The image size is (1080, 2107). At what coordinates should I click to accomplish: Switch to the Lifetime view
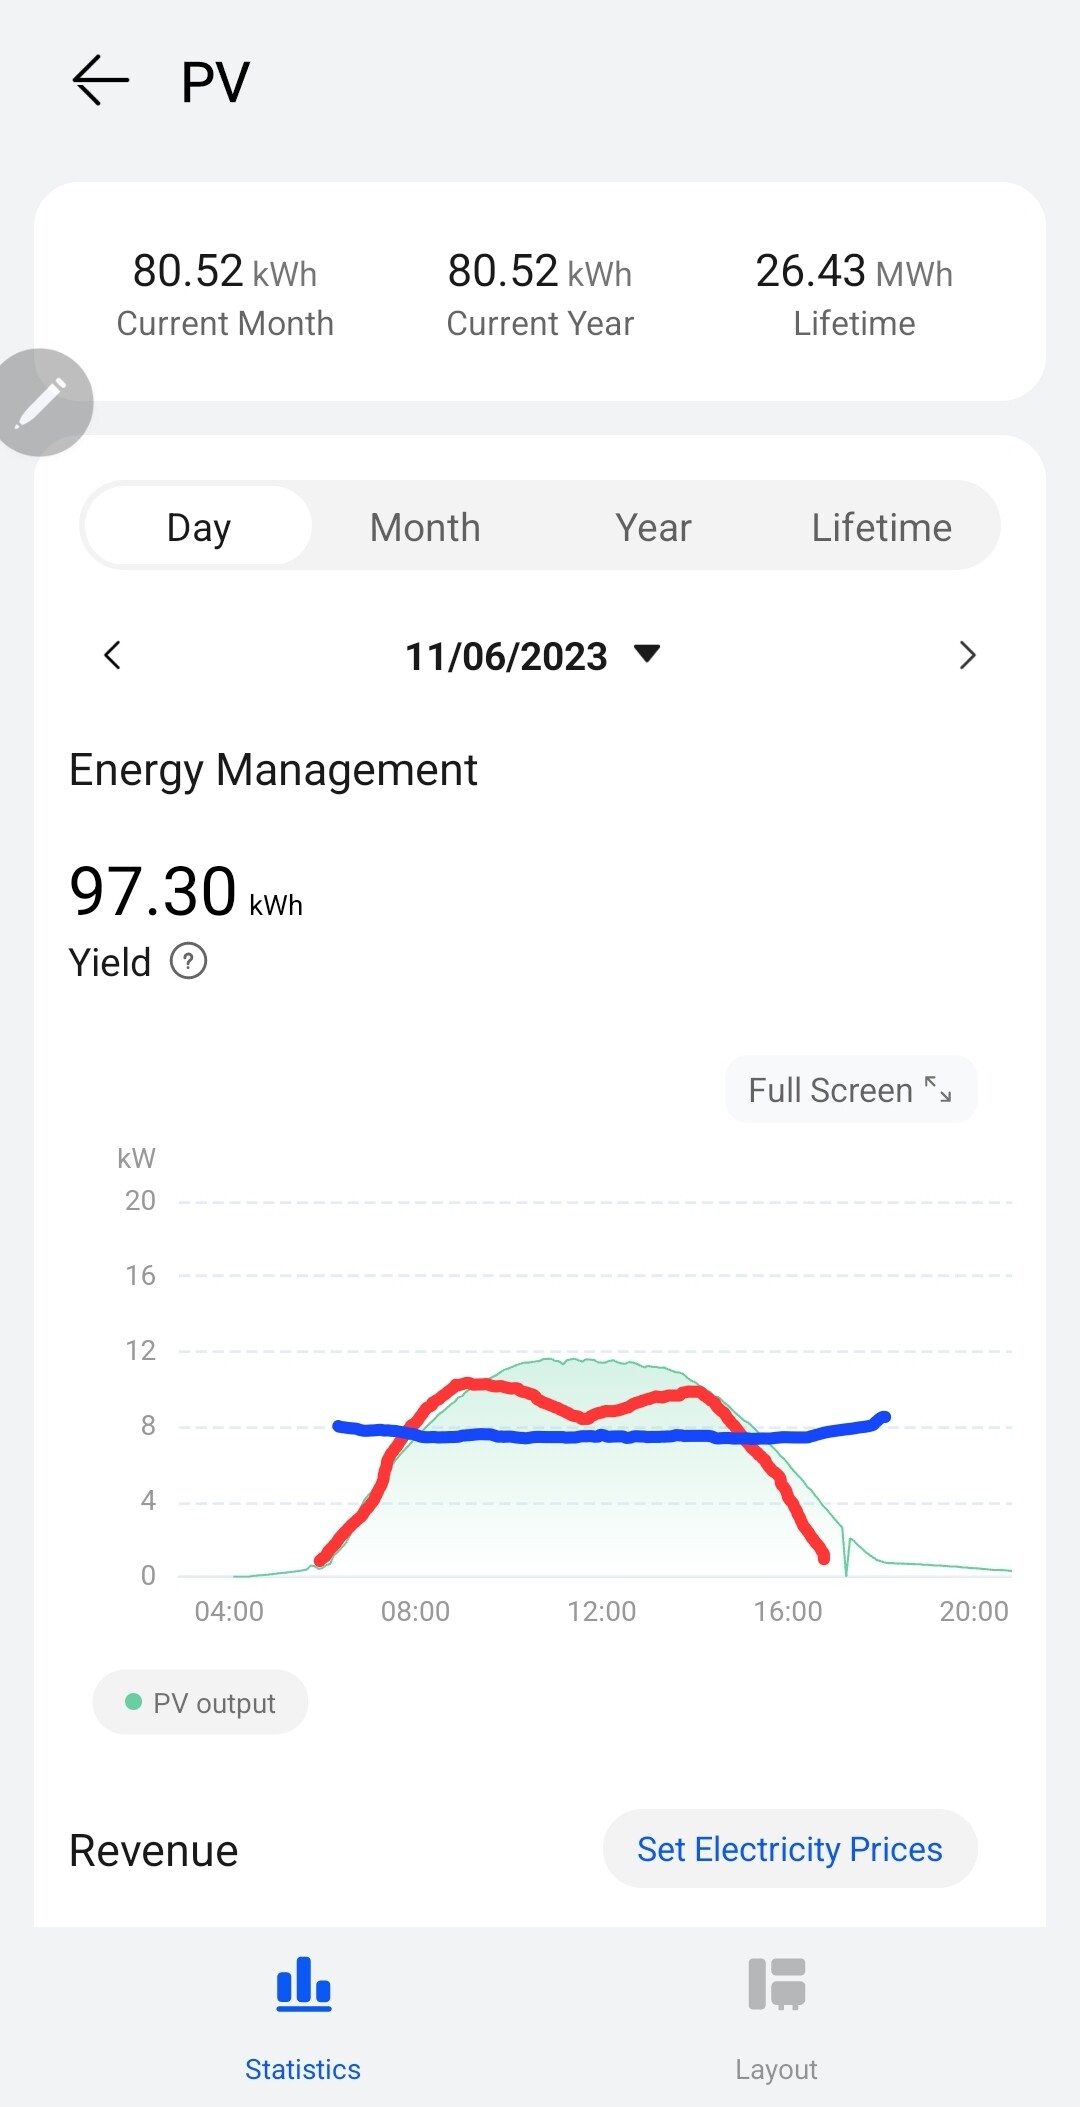pyautogui.click(x=881, y=527)
